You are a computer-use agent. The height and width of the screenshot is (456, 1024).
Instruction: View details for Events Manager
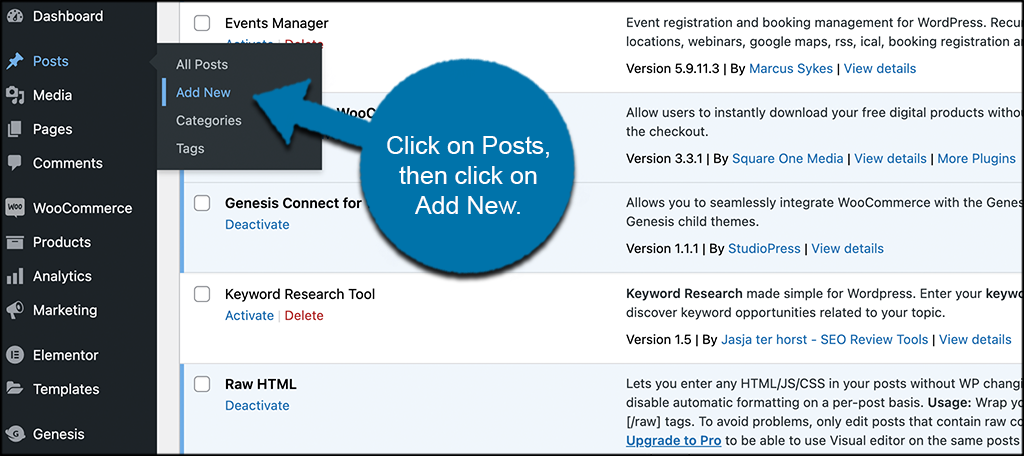pyautogui.click(x=880, y=69)
